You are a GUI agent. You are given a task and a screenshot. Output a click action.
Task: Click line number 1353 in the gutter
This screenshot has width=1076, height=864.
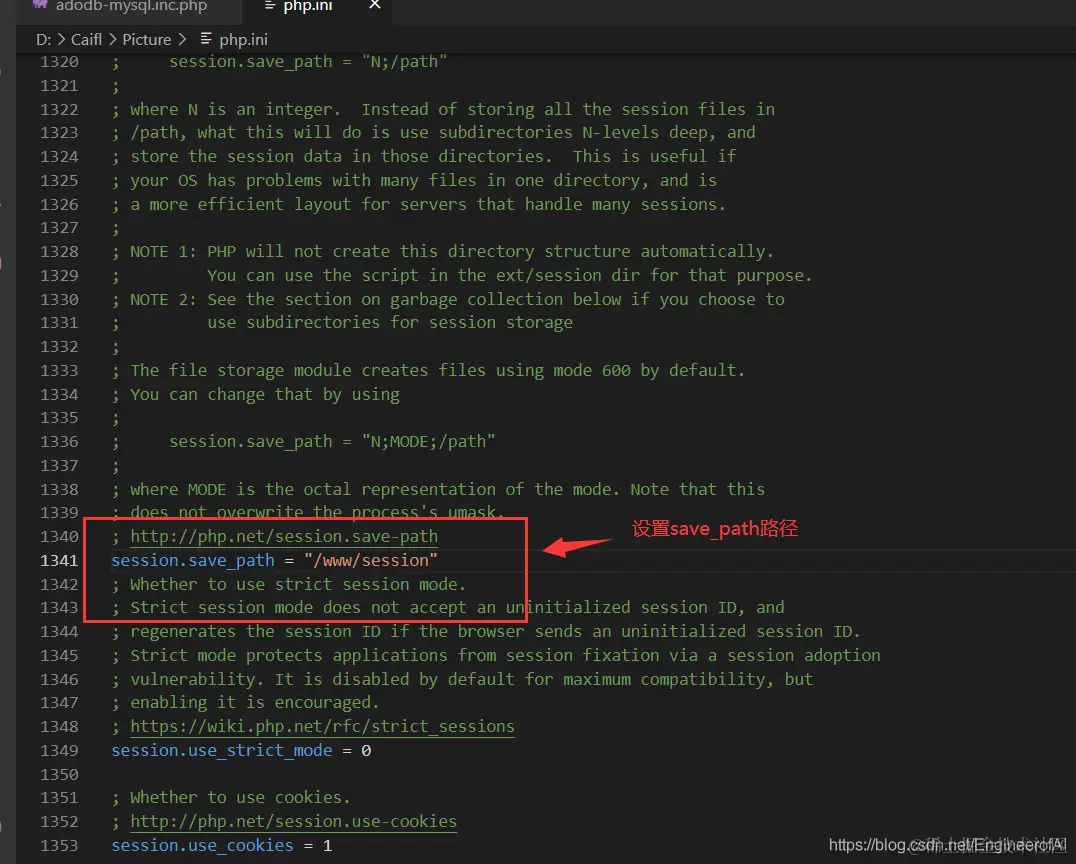59,845
